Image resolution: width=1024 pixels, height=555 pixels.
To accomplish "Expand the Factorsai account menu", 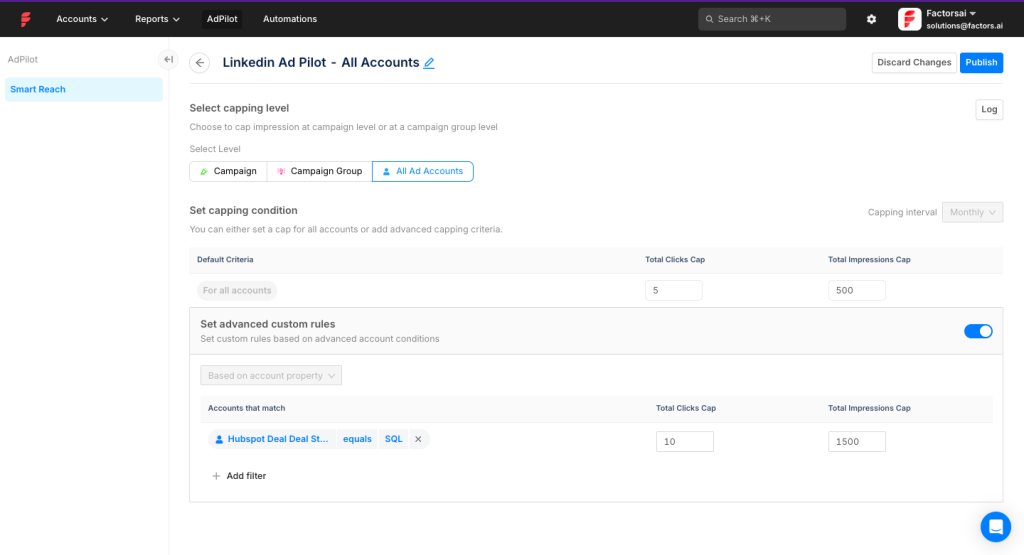I will coord(951,13).
